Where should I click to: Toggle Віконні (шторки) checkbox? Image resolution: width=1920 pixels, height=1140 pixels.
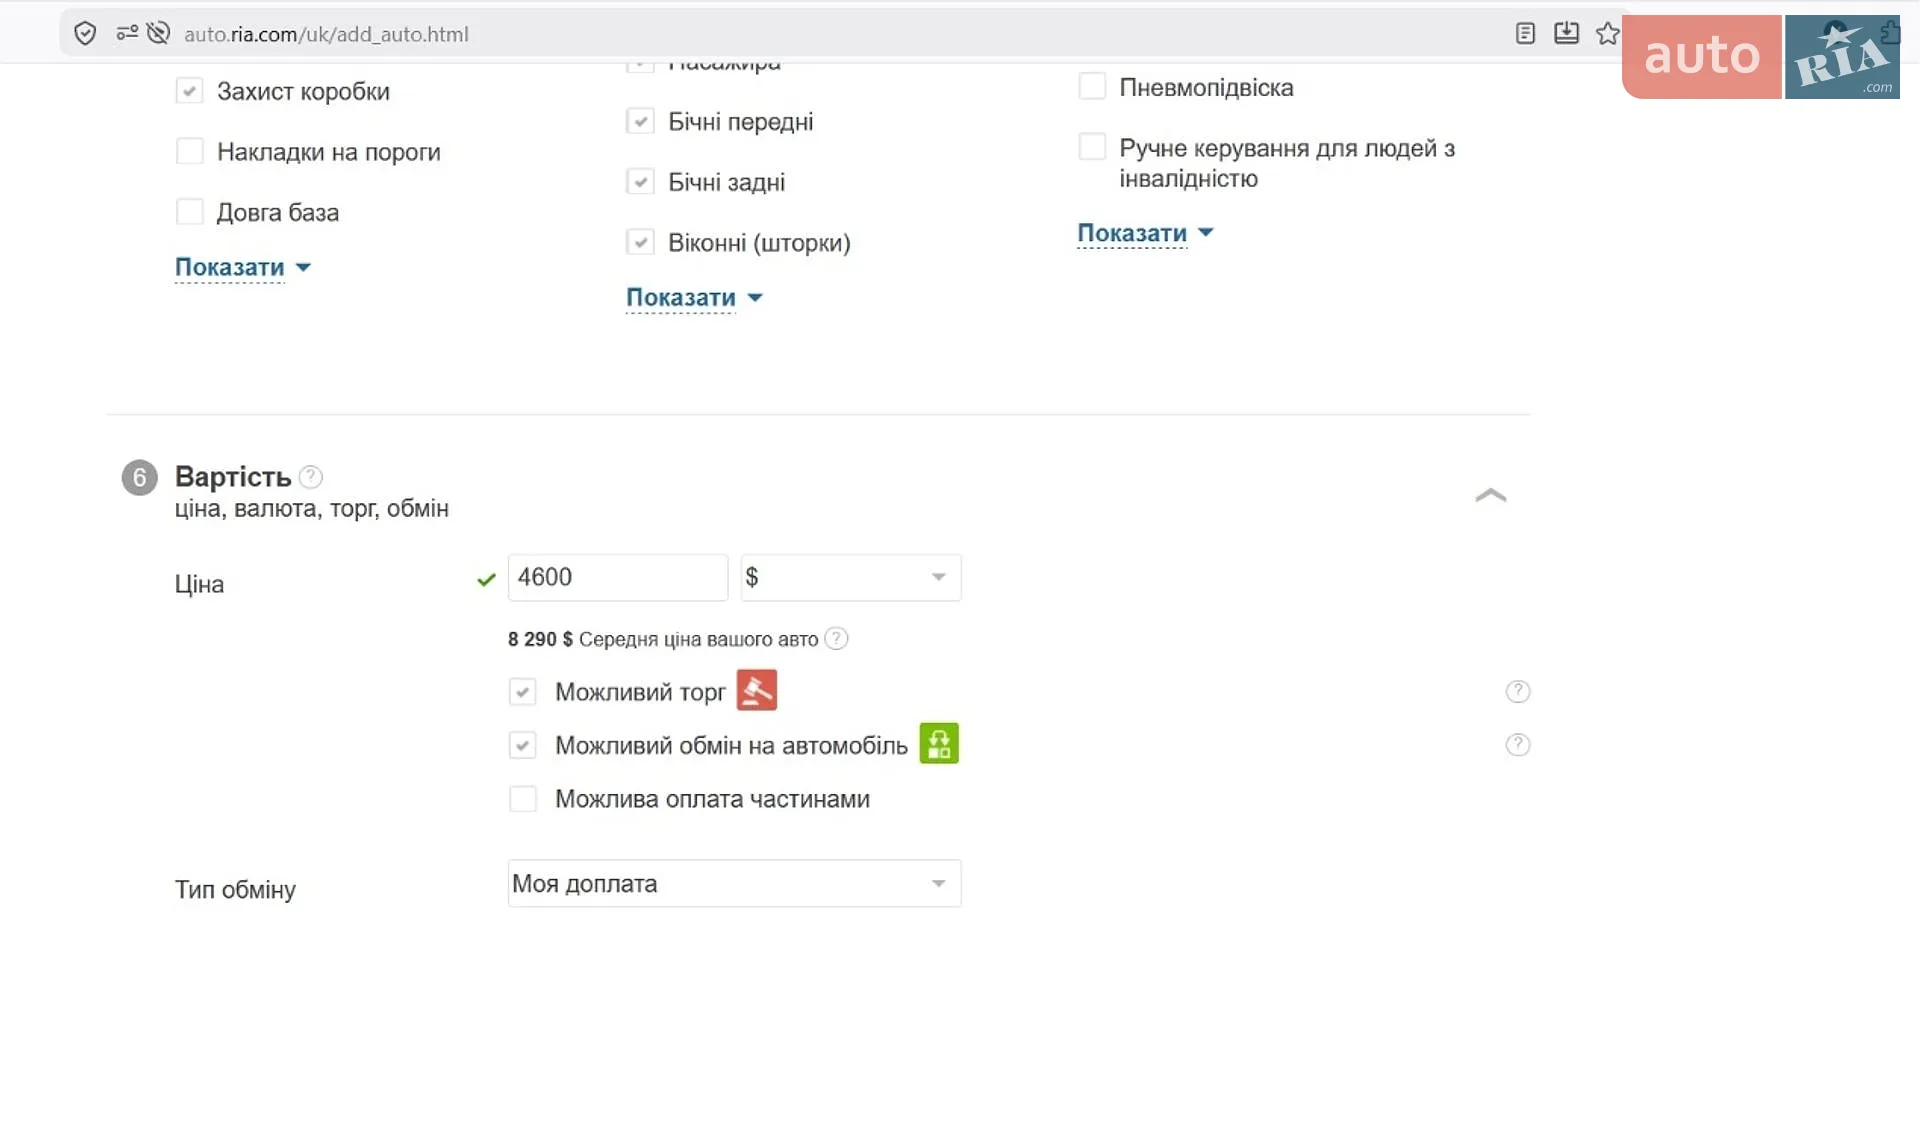[640, 242]
